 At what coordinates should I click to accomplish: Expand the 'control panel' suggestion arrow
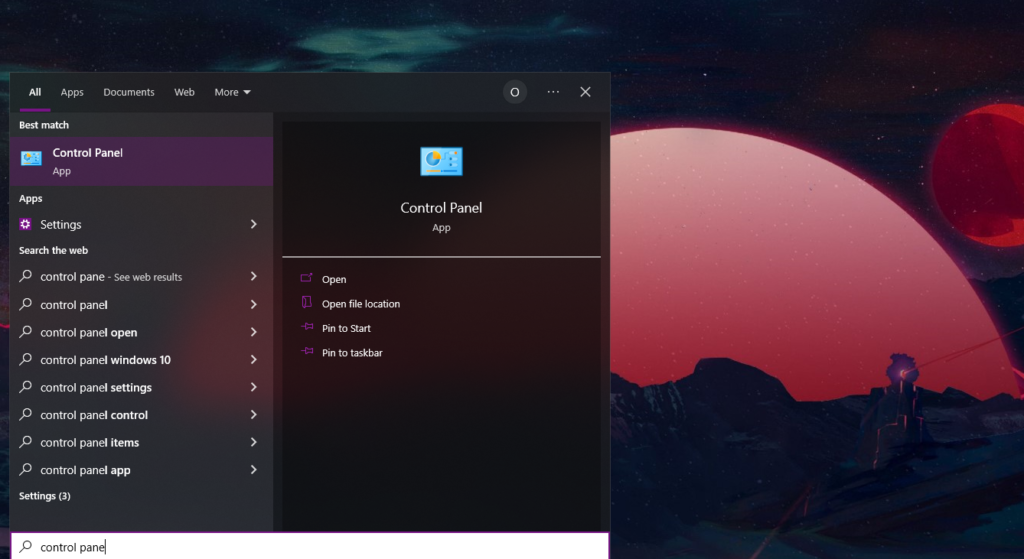click(253, 304)
